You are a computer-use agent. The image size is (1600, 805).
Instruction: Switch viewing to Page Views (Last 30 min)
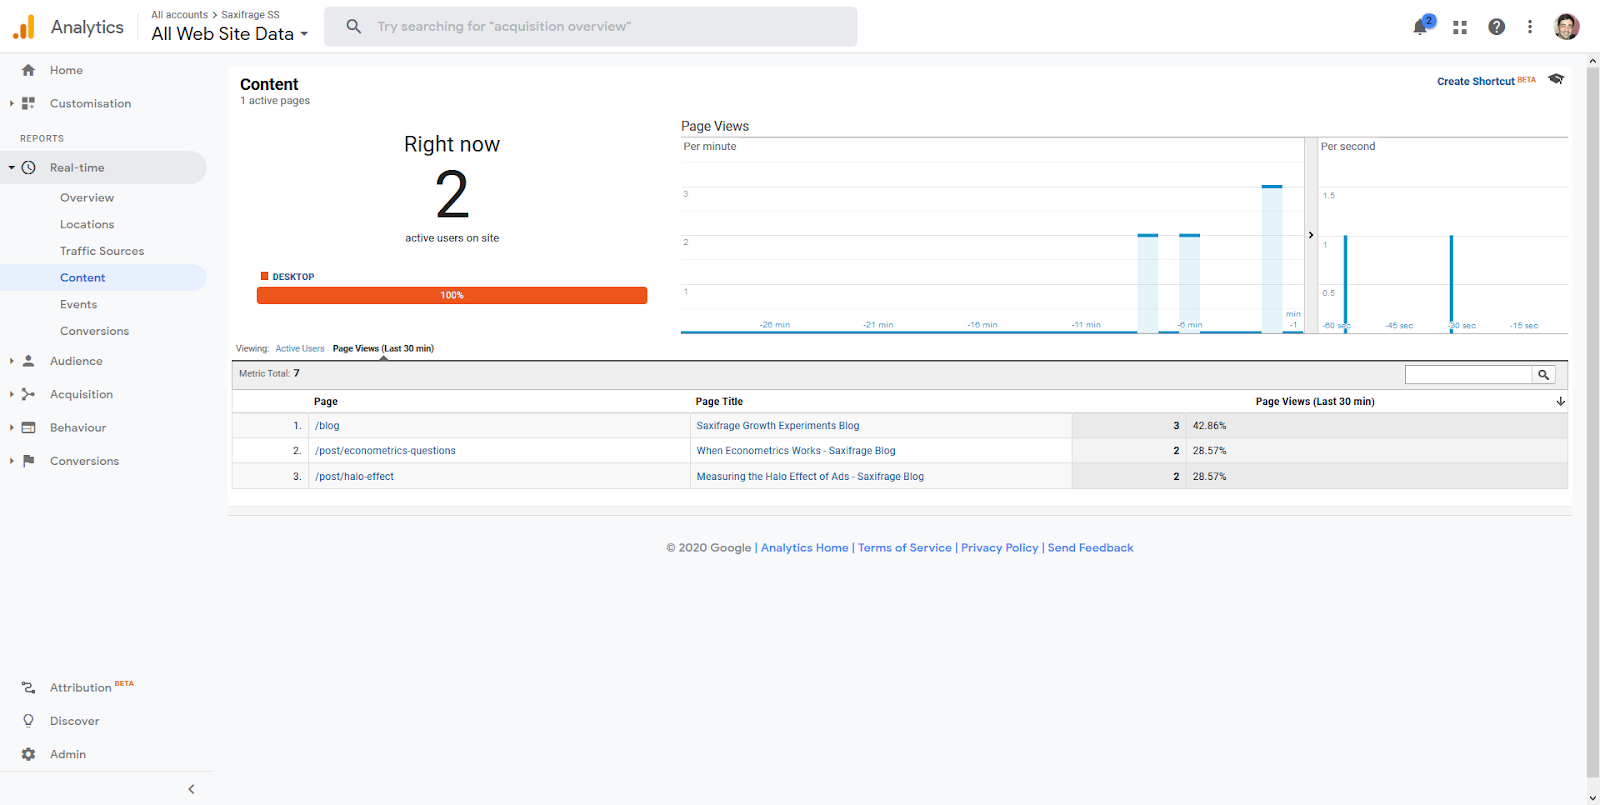click(383, 349)
